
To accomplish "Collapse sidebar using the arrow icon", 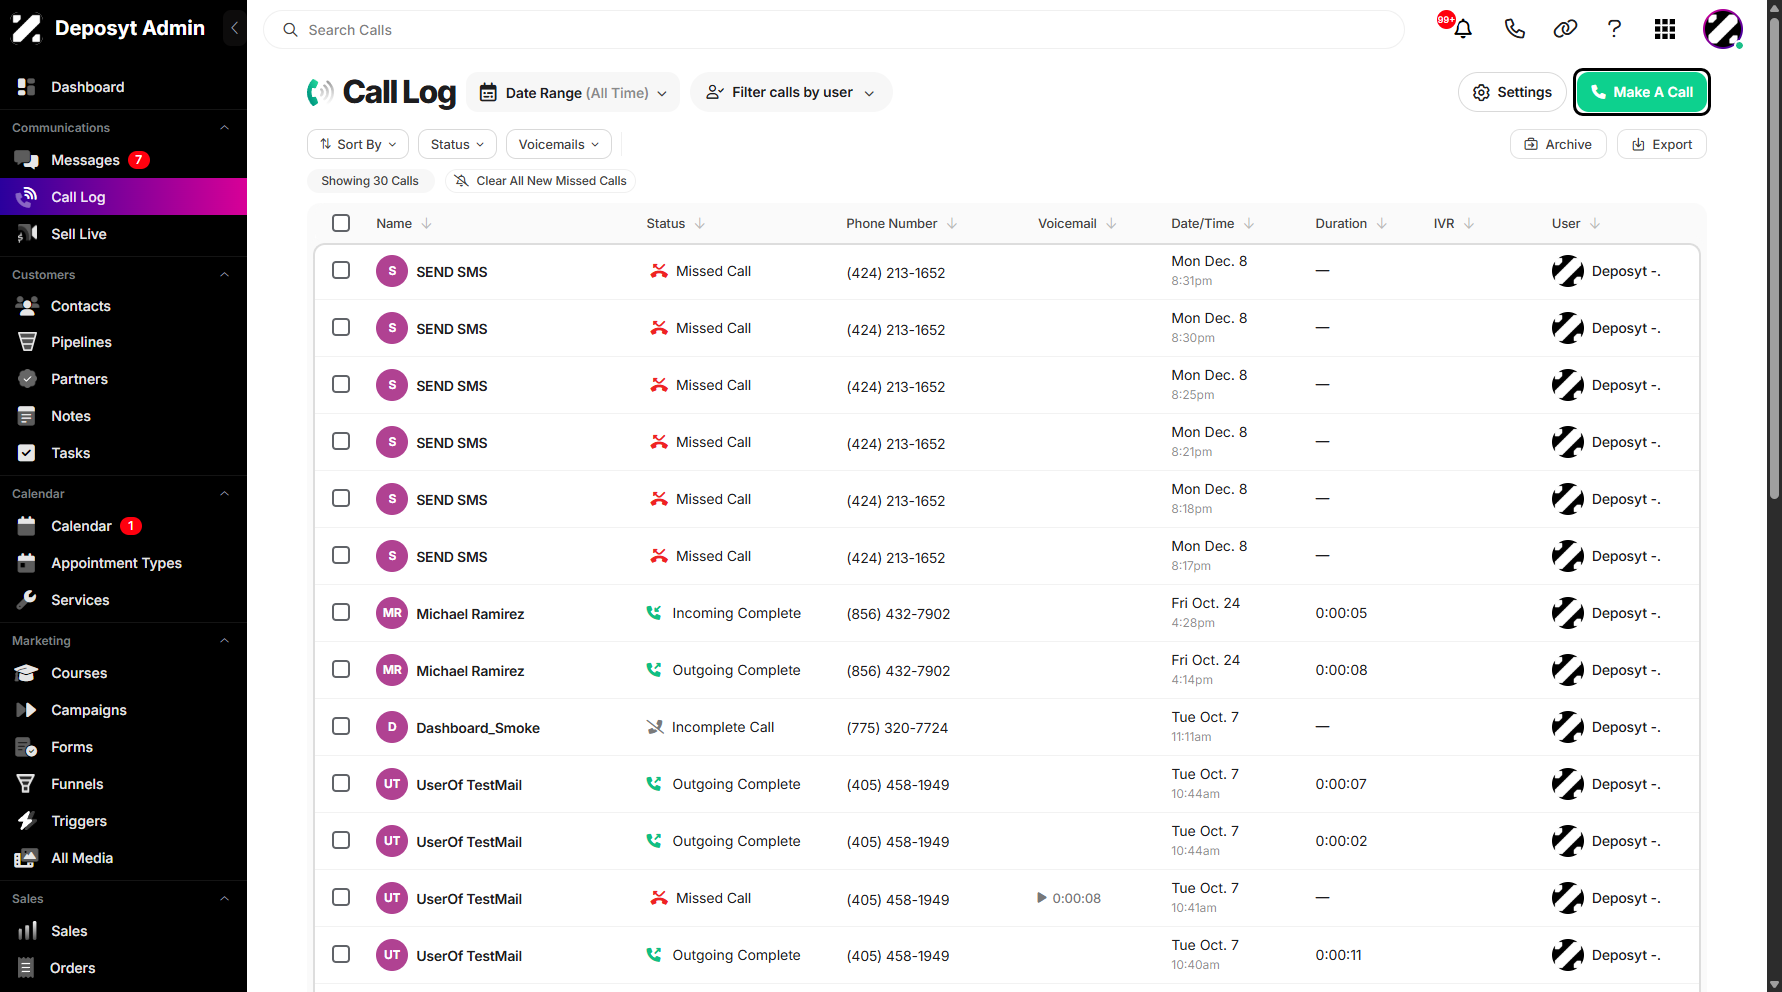I will point(234,28).
